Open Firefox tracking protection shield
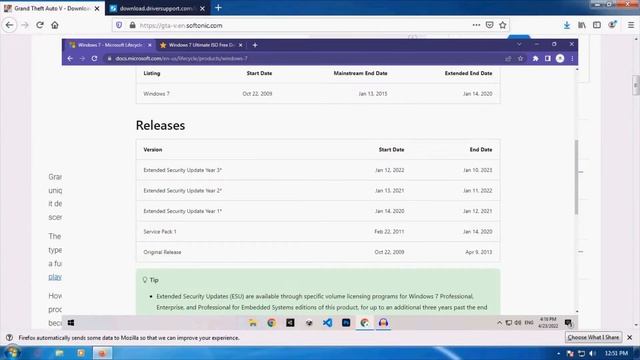Screen dimensions: 640x360 [119, 25]
